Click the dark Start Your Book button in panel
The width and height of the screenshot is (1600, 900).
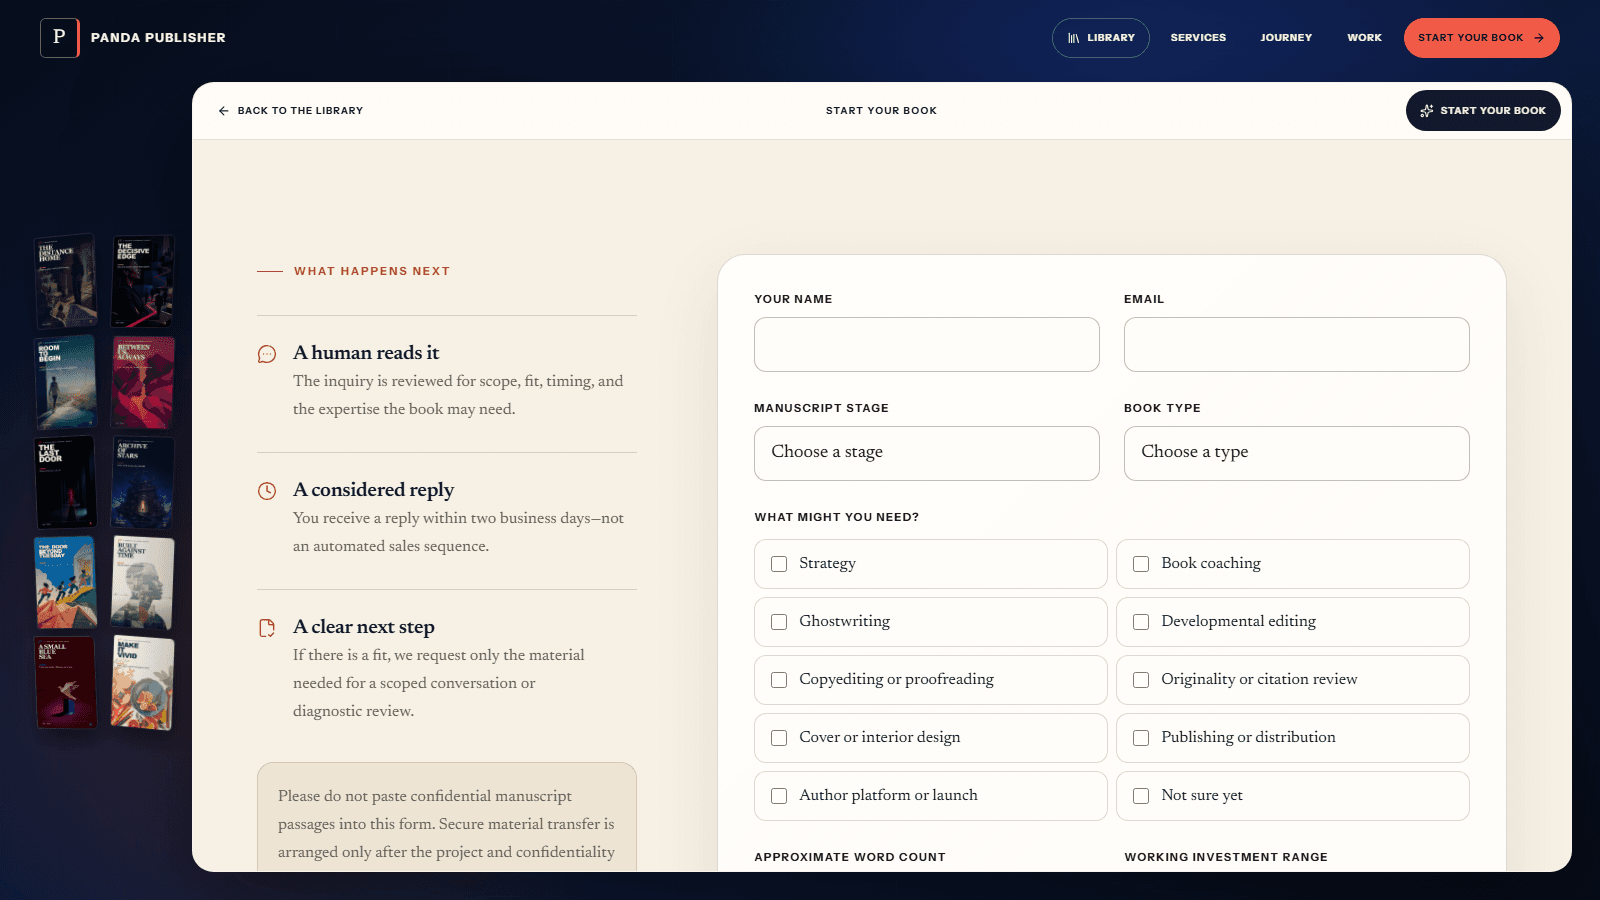tap(1483, 111)
